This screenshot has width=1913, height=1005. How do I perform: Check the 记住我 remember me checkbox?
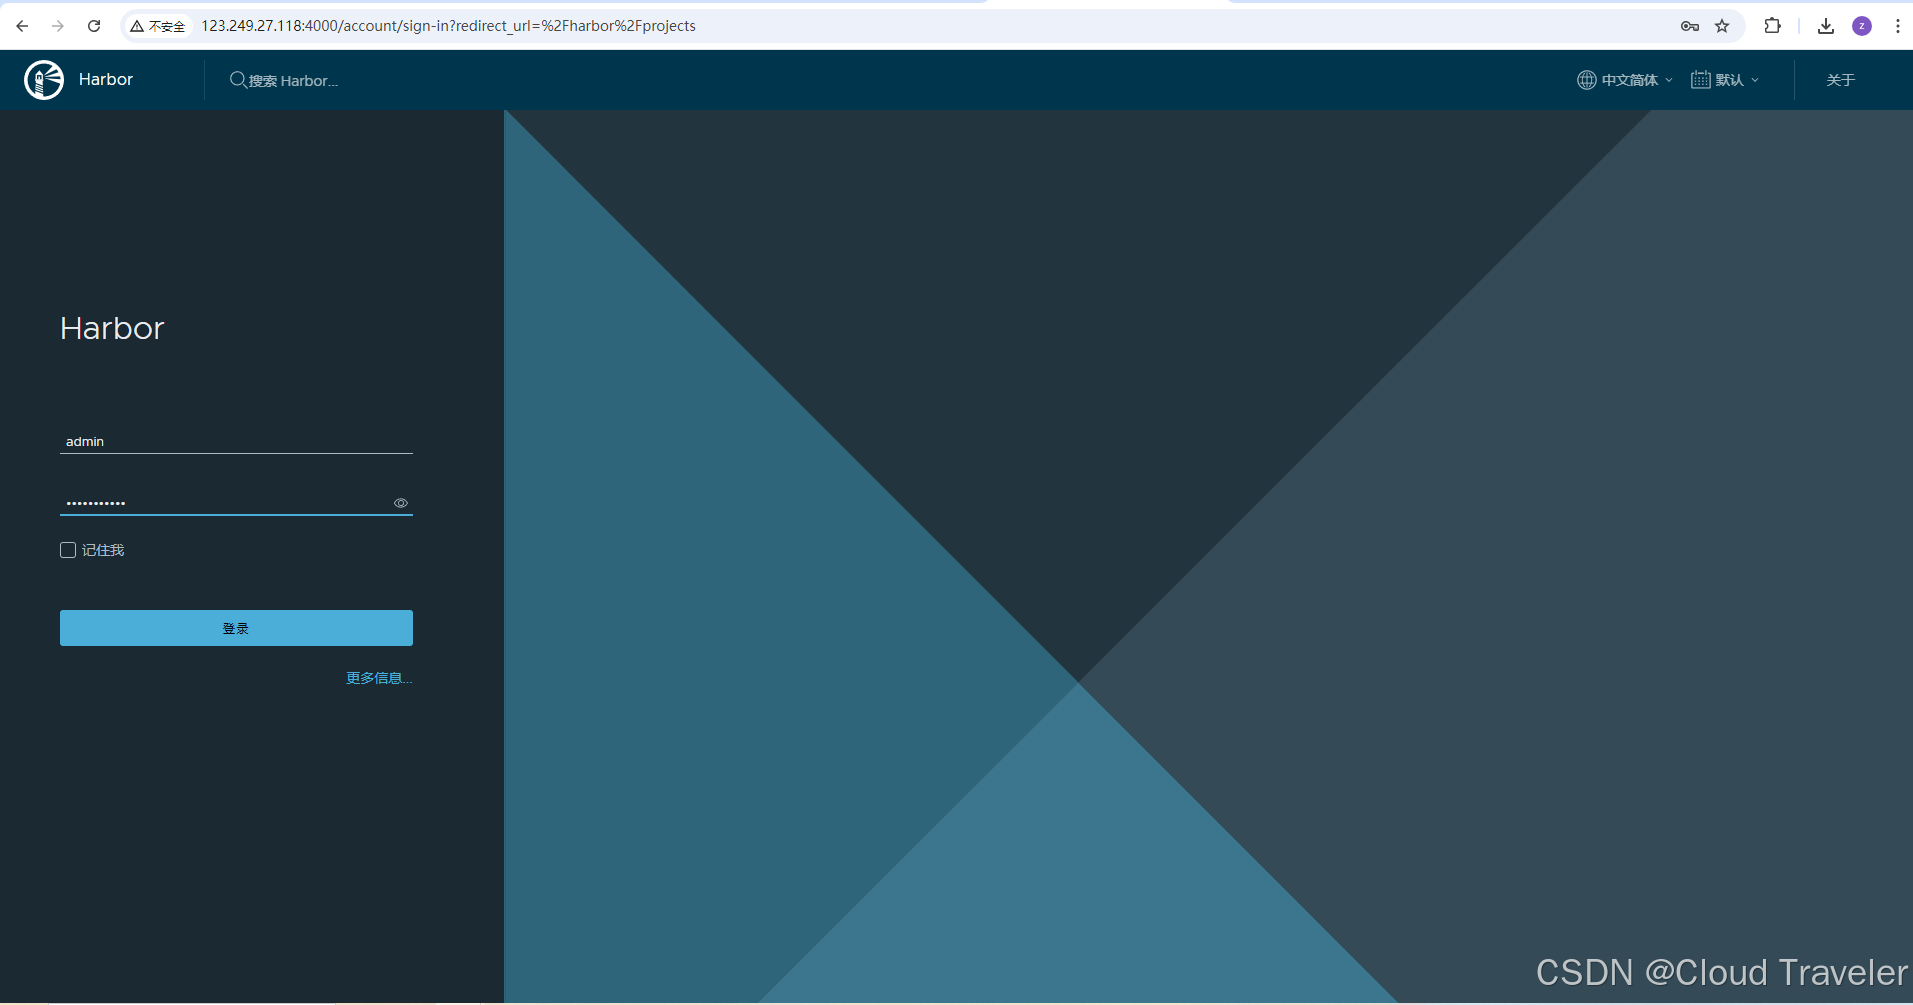(x=68, y=550)
